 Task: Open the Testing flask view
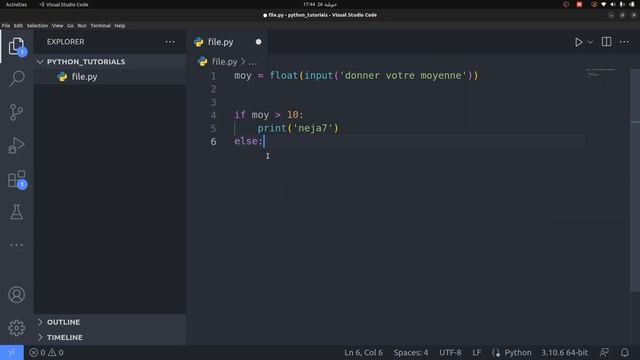pos(17,212)
